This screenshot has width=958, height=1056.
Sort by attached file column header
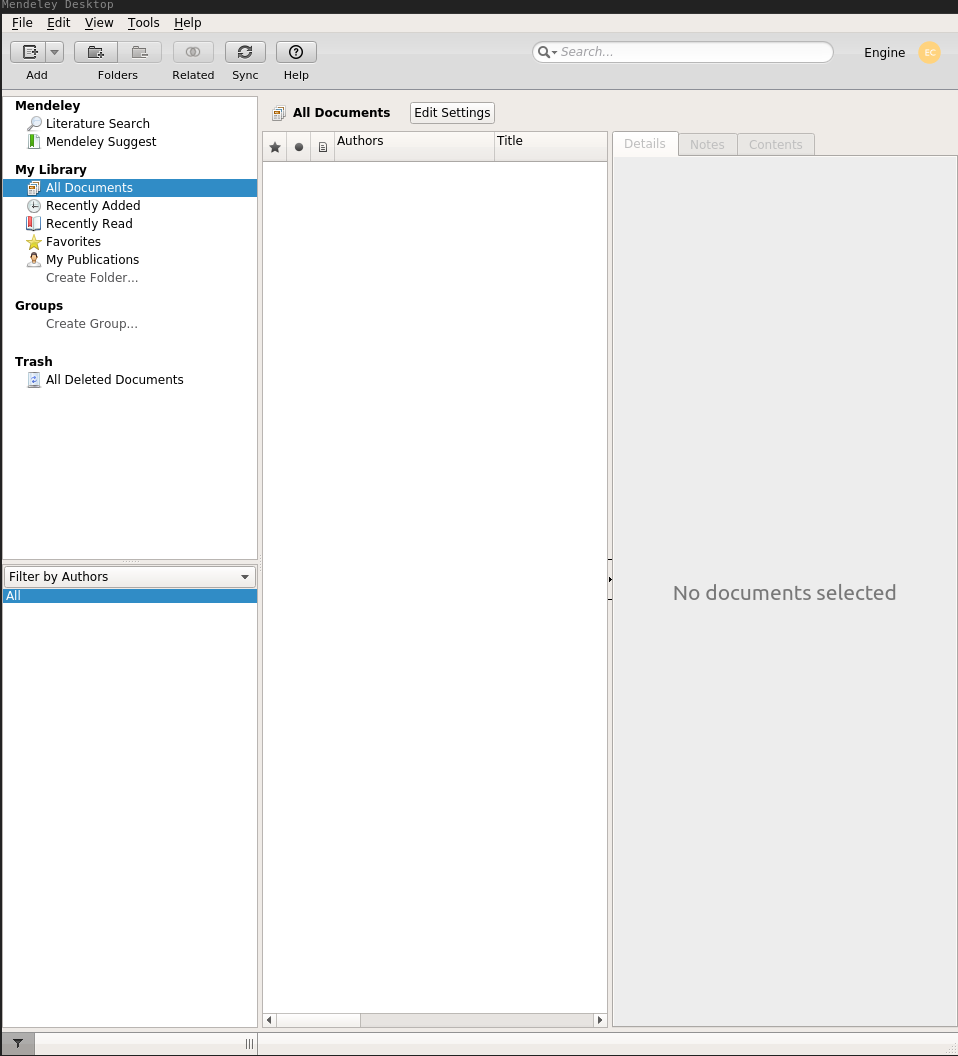323,147
